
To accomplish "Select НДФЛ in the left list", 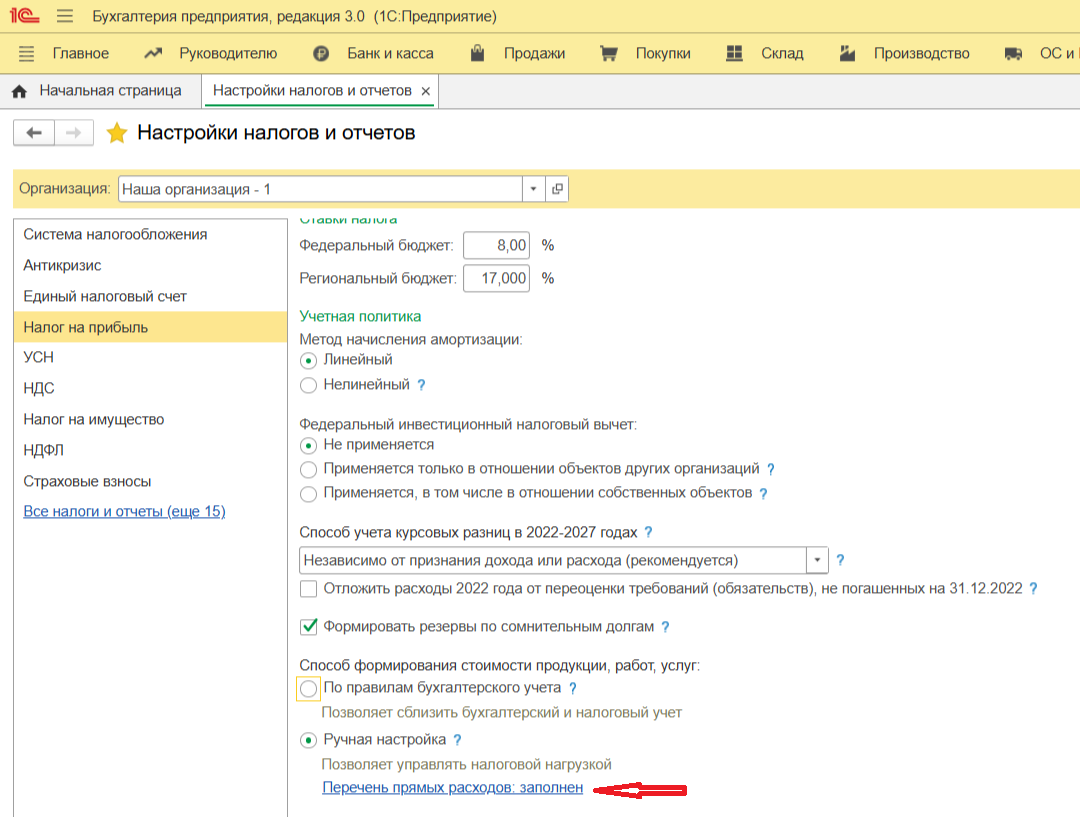I will tap(150, 450).
